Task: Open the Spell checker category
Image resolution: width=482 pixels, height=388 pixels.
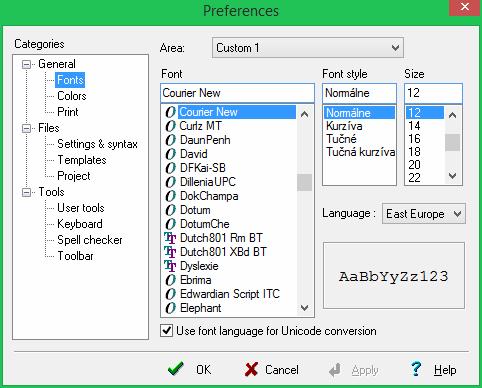Action: tap(90, 240)
